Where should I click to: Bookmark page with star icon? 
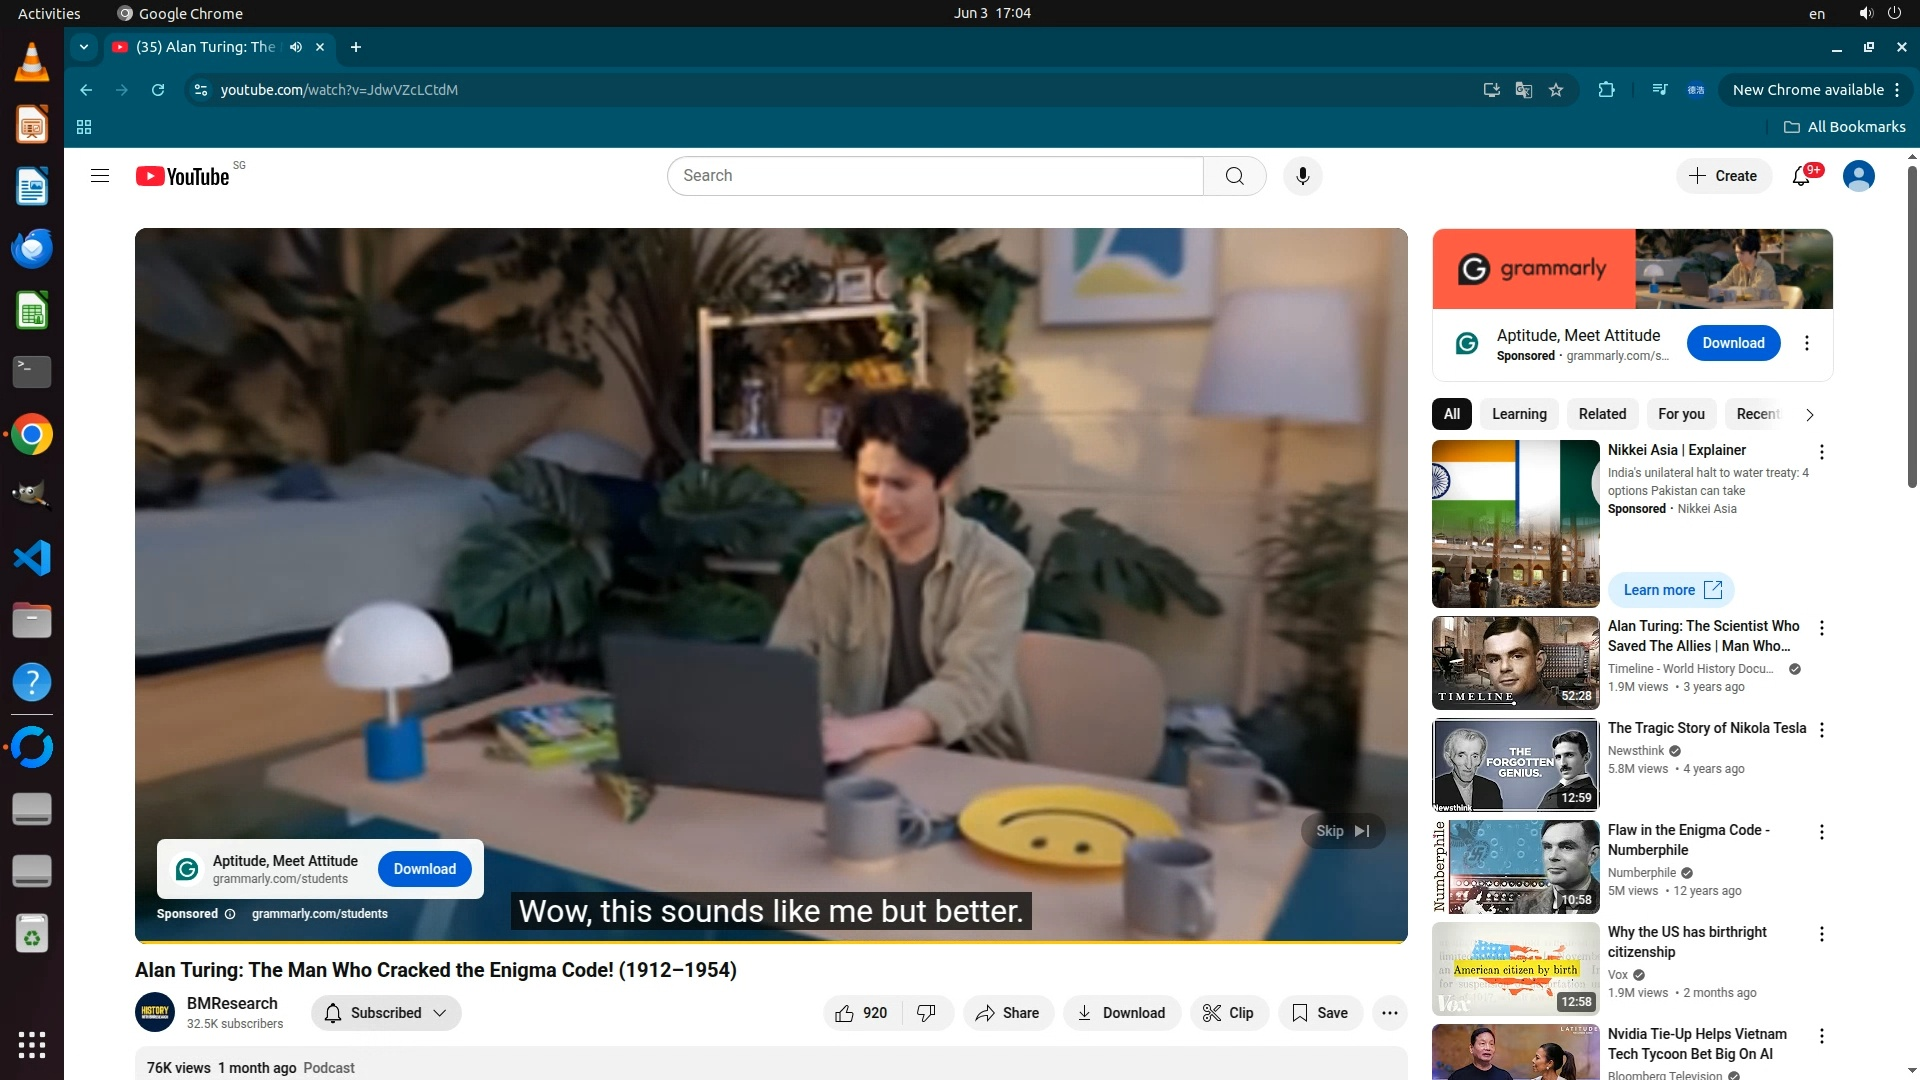1556,90
